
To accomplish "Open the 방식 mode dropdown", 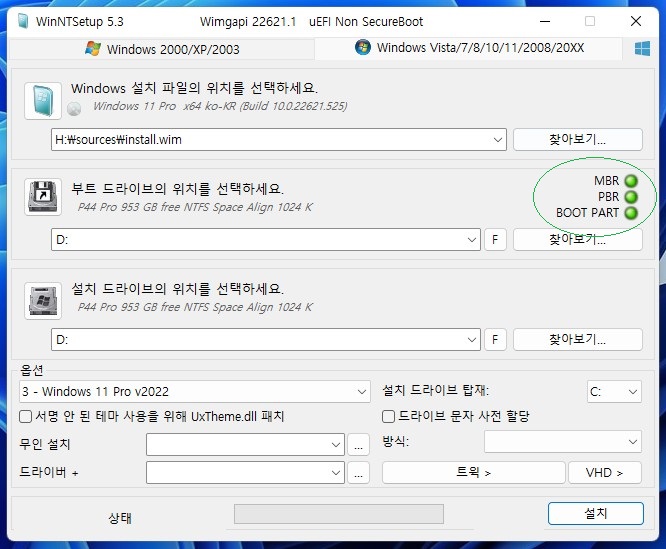I will pyautogui.click(x=563, y=442).
